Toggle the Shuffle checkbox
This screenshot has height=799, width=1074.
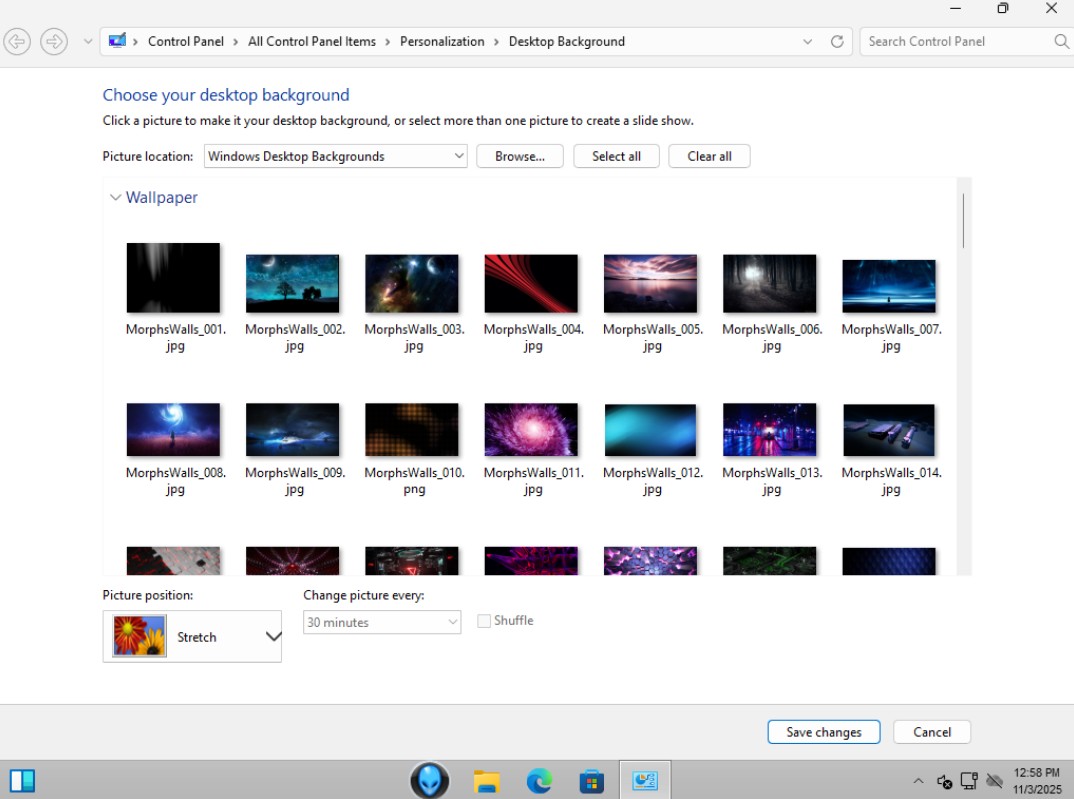485,621
